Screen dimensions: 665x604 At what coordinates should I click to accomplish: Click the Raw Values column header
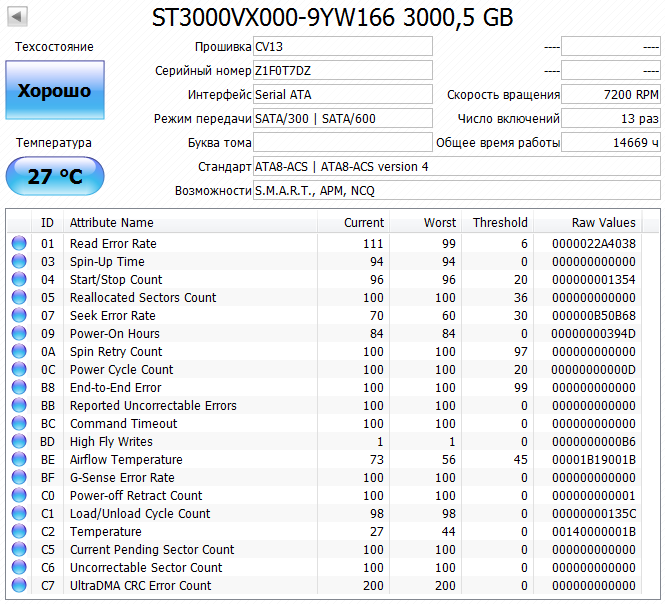tap(603, 223)
